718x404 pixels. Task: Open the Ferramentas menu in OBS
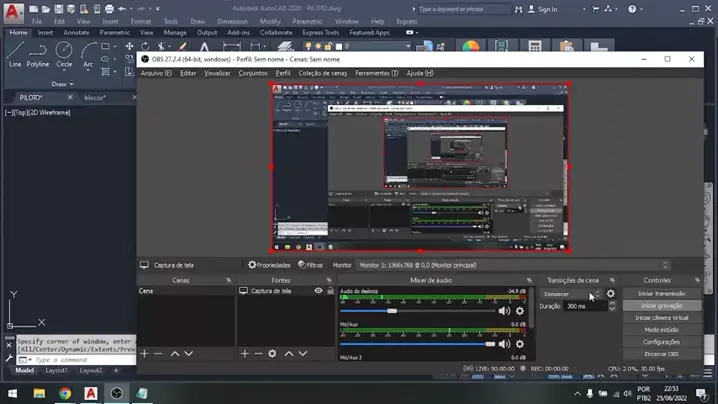coord(376,73)
